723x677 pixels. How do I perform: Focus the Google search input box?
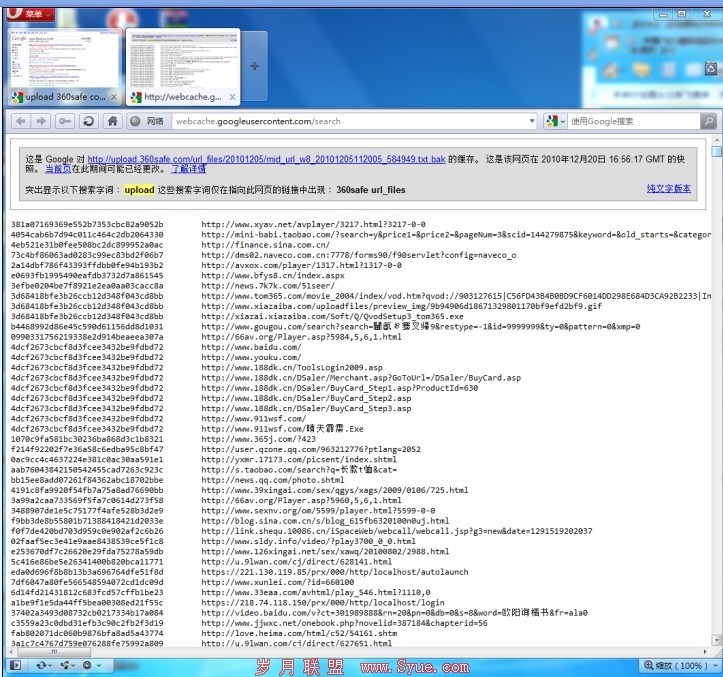tap(634, 121)
